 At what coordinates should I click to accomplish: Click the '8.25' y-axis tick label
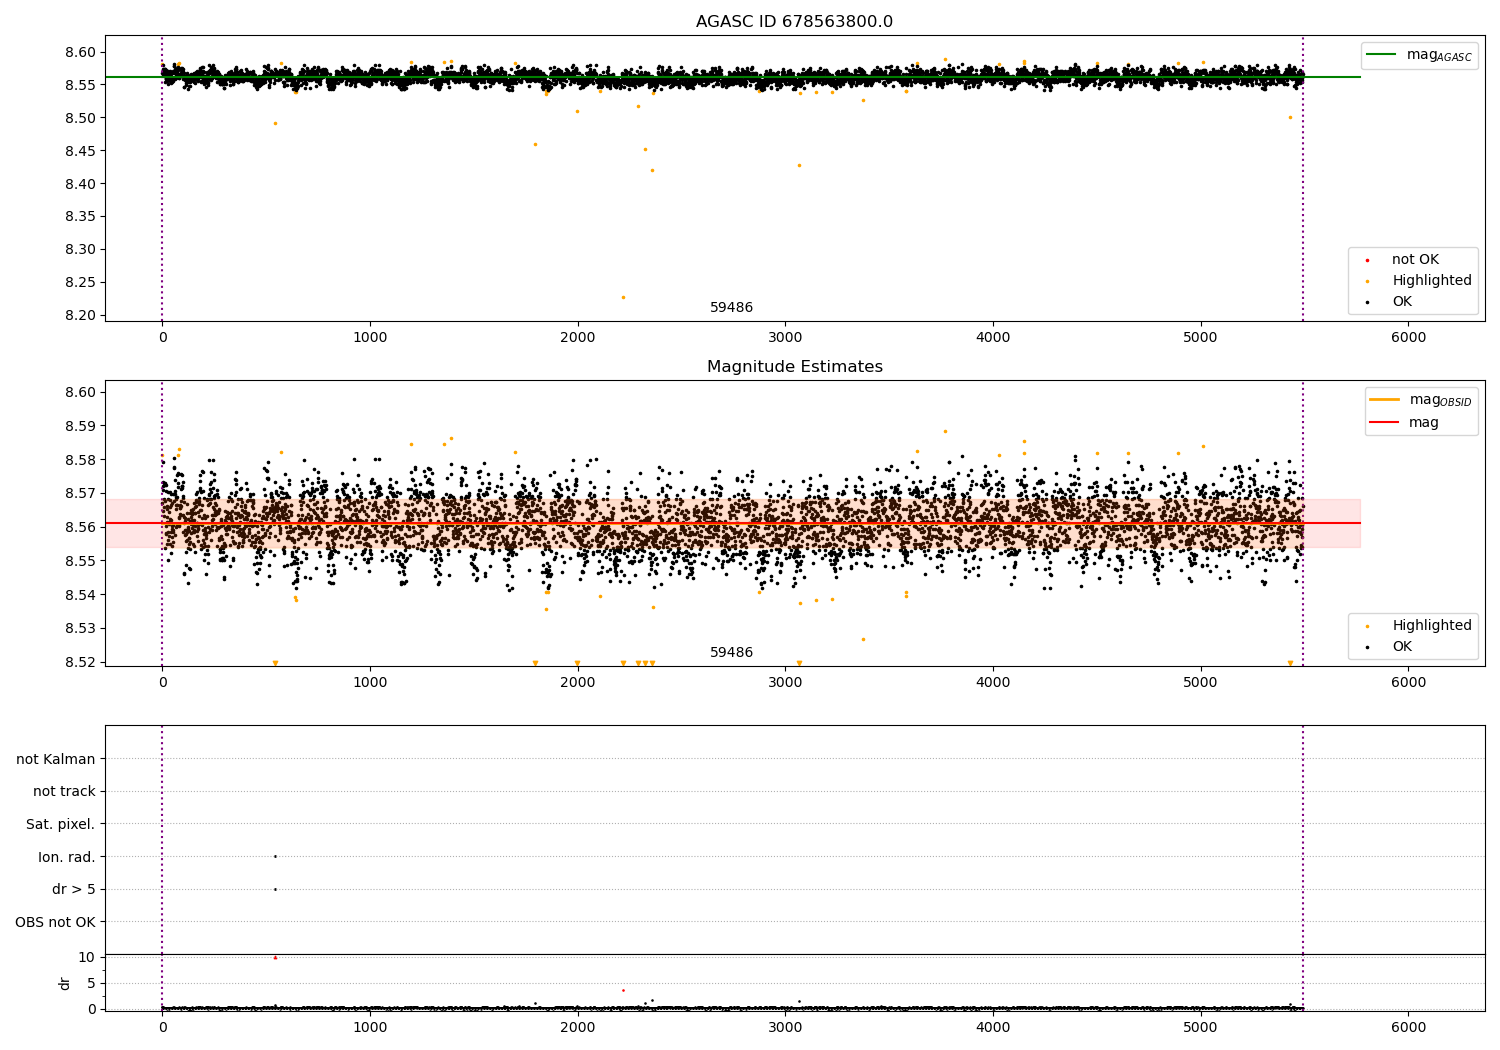(81, 283)
